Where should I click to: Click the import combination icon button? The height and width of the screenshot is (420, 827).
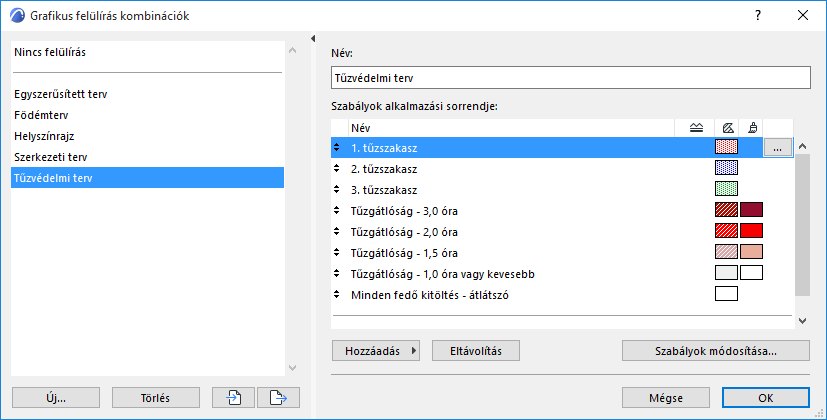pos(233,397)
